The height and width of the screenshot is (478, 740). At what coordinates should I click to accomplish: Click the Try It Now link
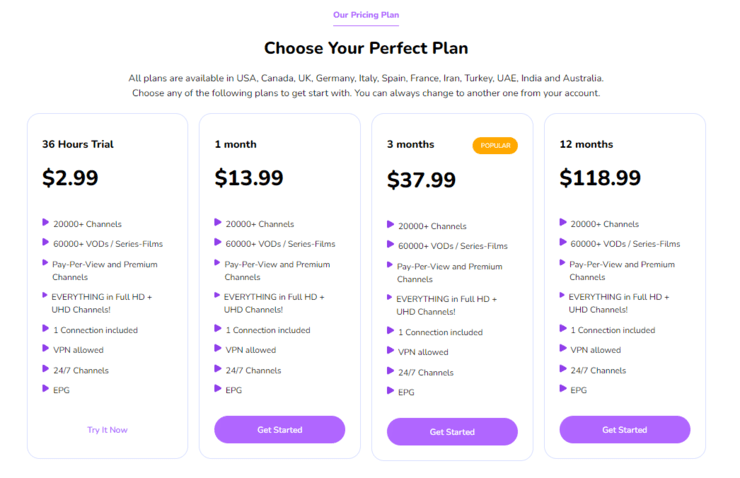(x=107, y=430)
